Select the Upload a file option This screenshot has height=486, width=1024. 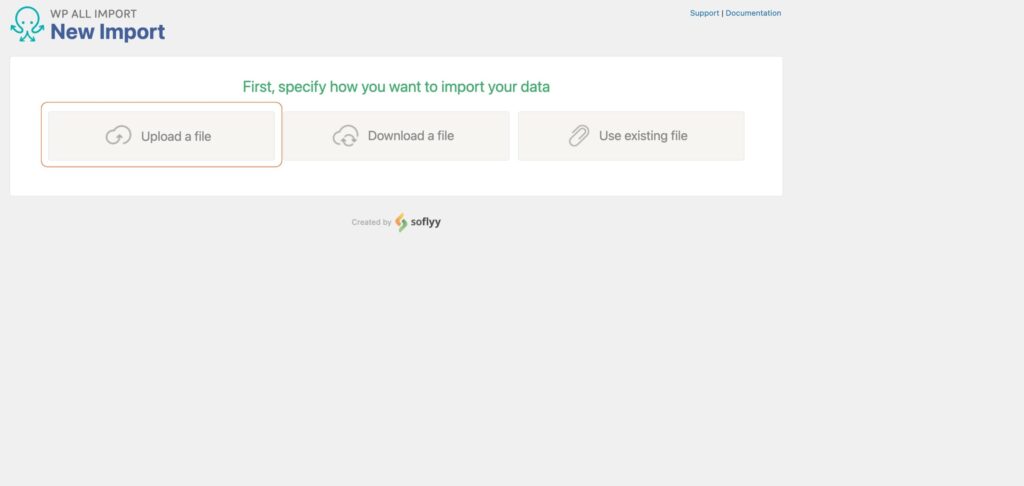click(161, 136)
